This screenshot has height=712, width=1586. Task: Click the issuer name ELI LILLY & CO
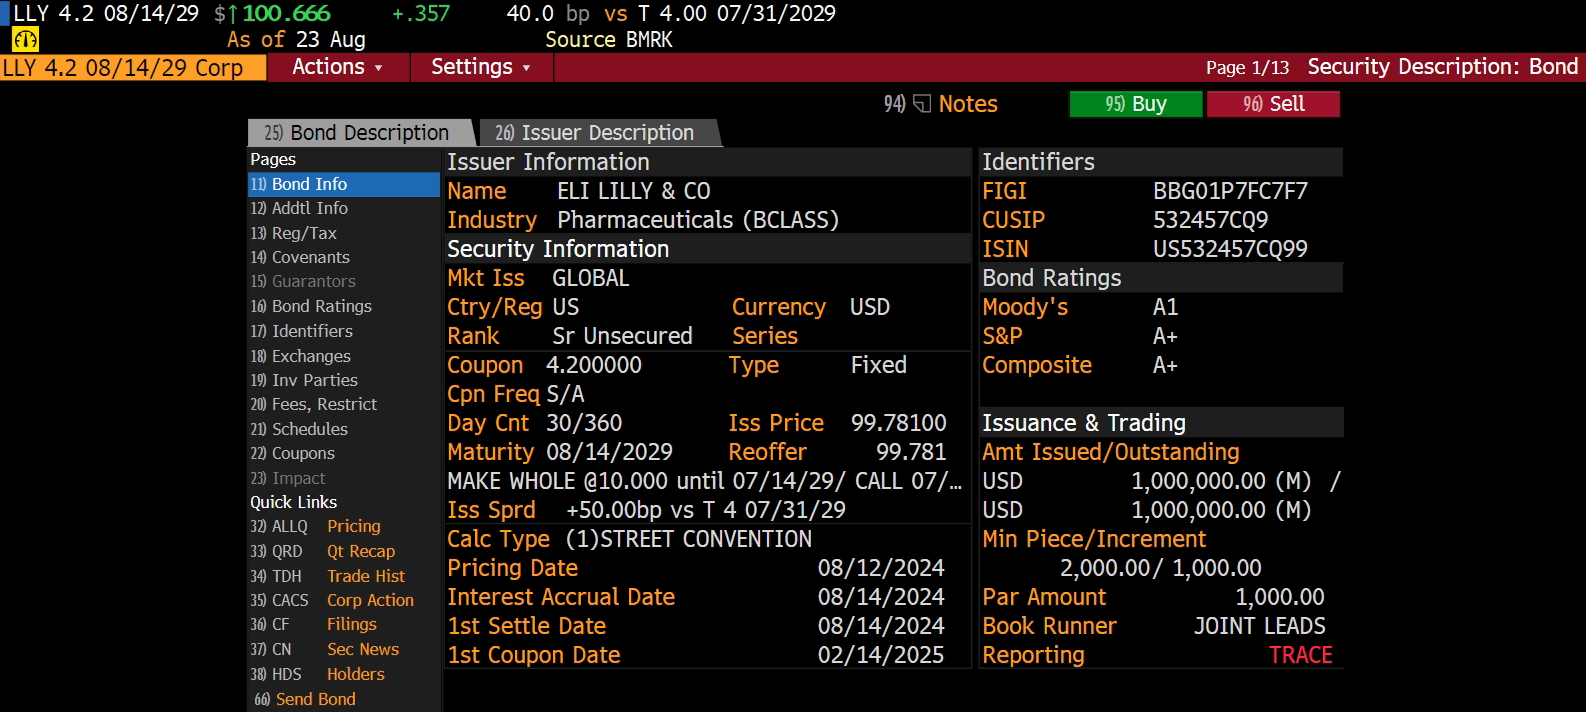point(634,191)
